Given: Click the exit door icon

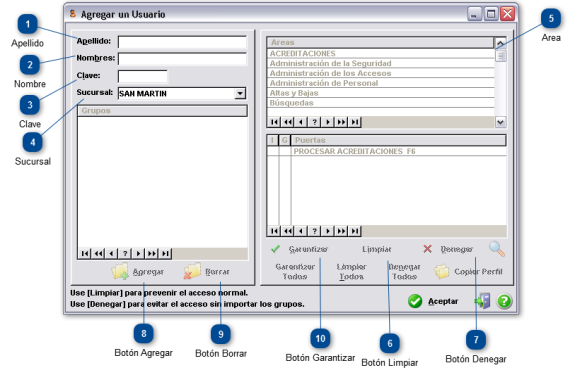Looking at the screenshot, I should coord(482,301).
